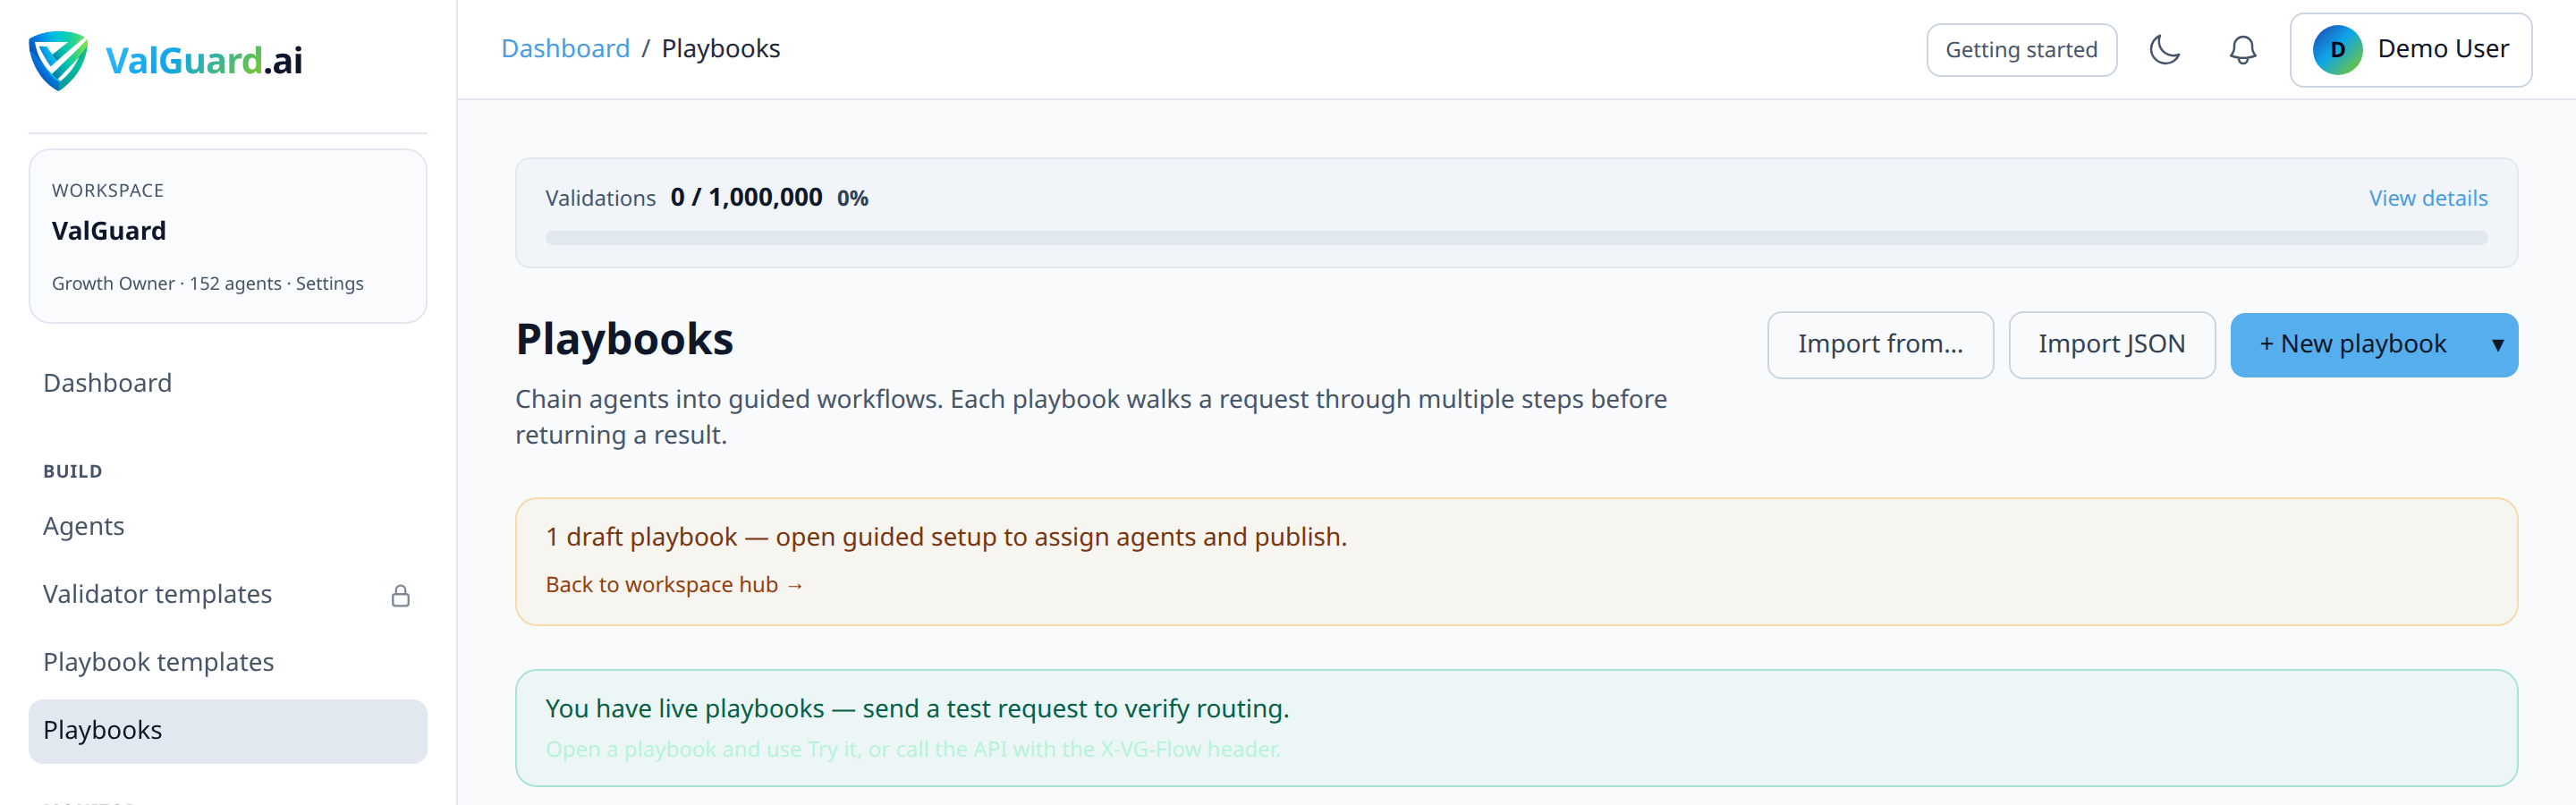Viewport: 2576px width, 805px height.
Task: Open Validator templates in the sidebar
Action: 227,594
